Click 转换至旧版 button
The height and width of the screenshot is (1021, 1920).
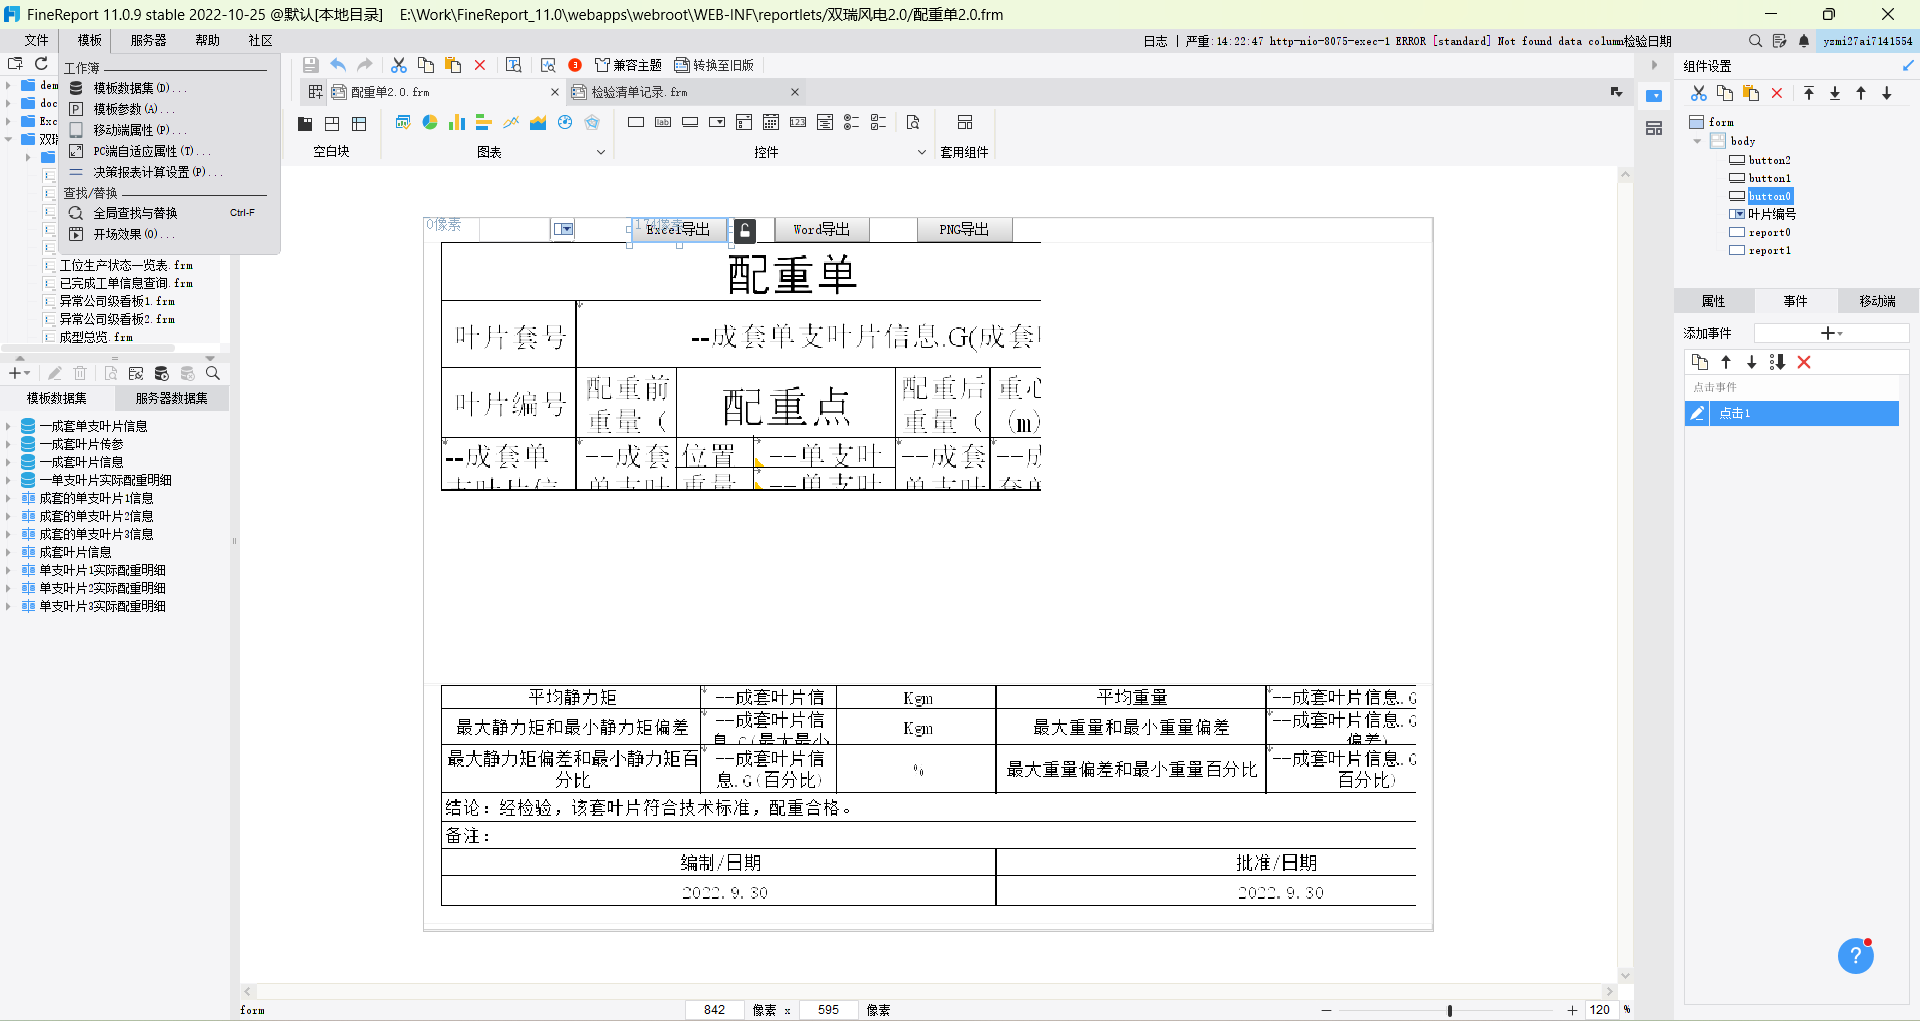[714, 65]
